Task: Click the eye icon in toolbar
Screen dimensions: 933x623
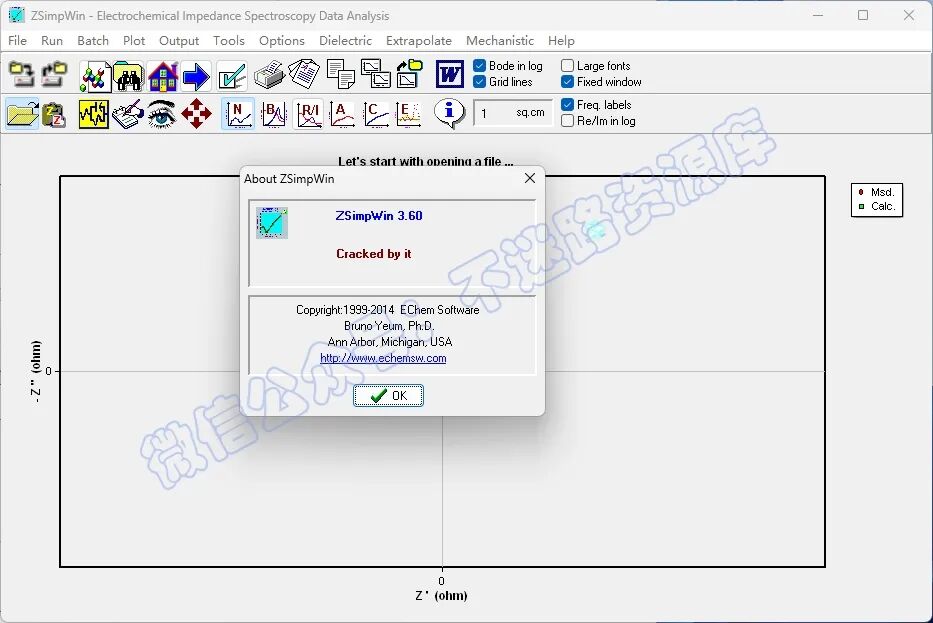Action: [161, 114]
